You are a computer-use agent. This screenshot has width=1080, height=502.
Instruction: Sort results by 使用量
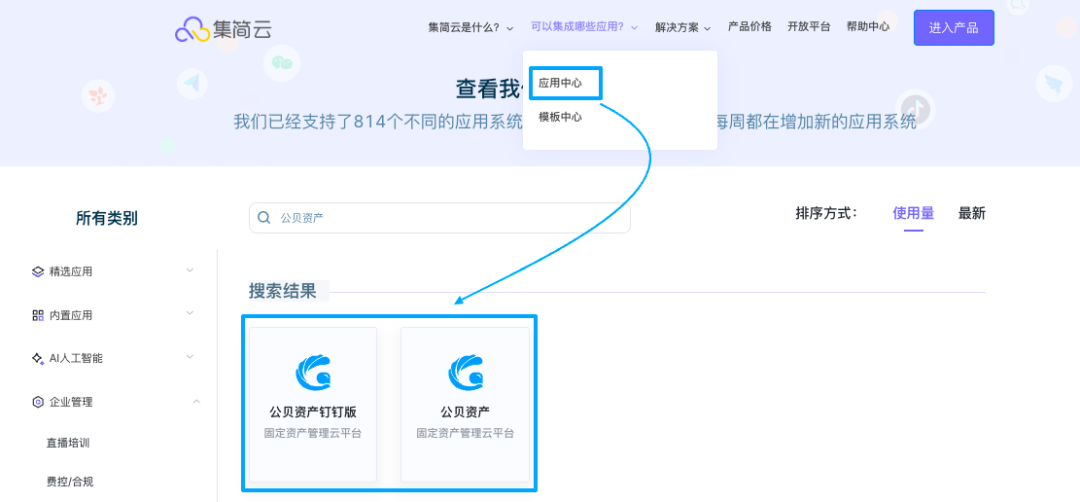tap(913, 213)
